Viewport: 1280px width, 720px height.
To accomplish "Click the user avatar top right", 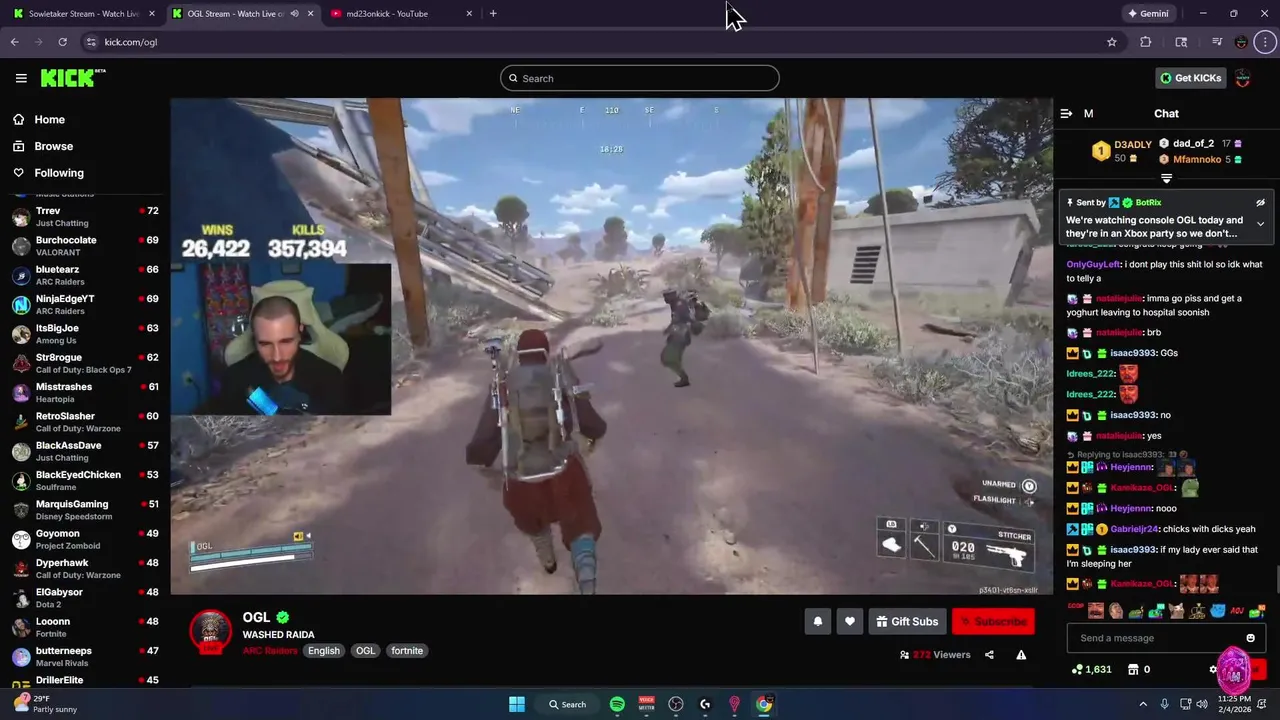I will point(1243,78).
